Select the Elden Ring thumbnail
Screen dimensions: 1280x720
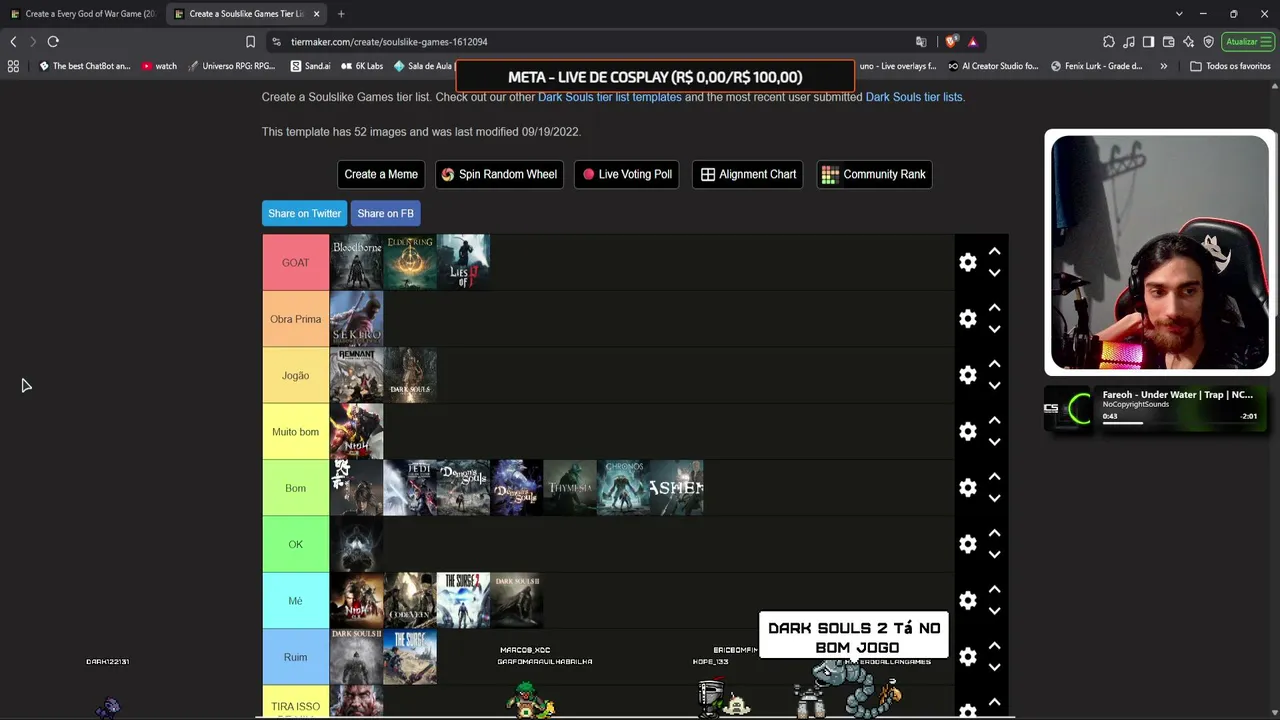pyautogui.click(x=410, y=262)
